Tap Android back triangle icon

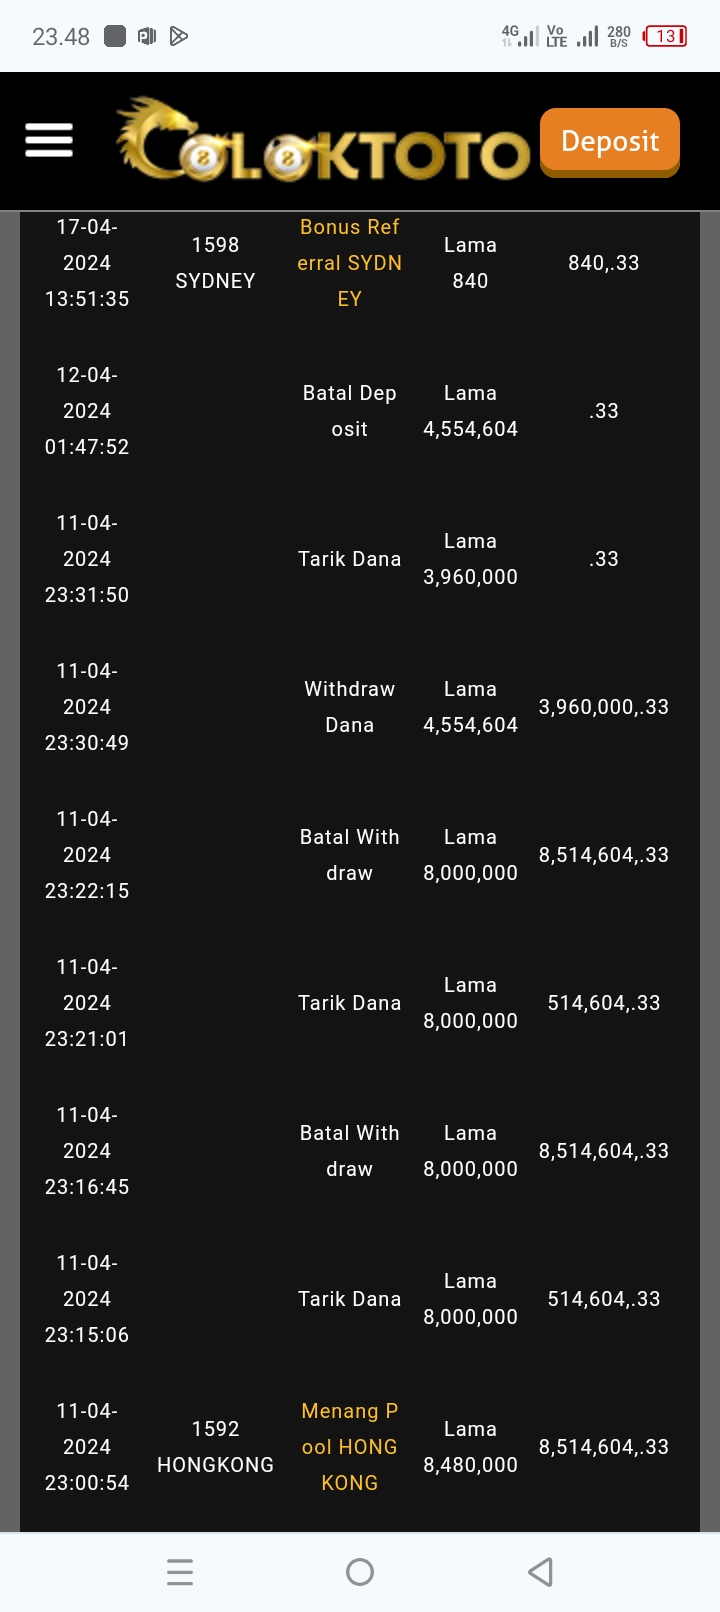click(540, 1572)
